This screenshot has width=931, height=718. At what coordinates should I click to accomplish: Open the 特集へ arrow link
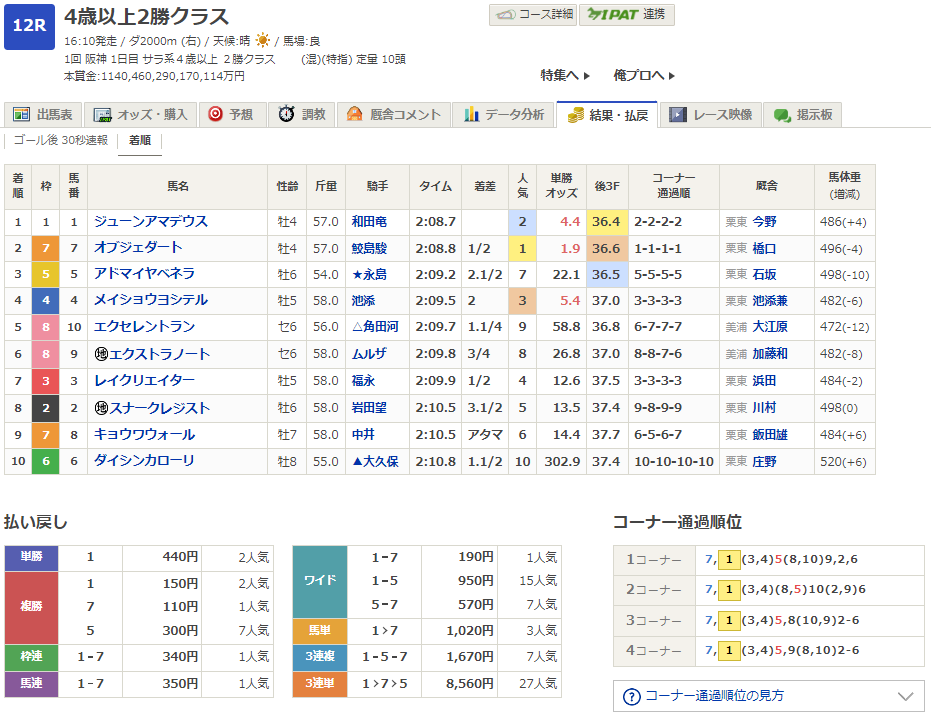(x=566, y=75)
